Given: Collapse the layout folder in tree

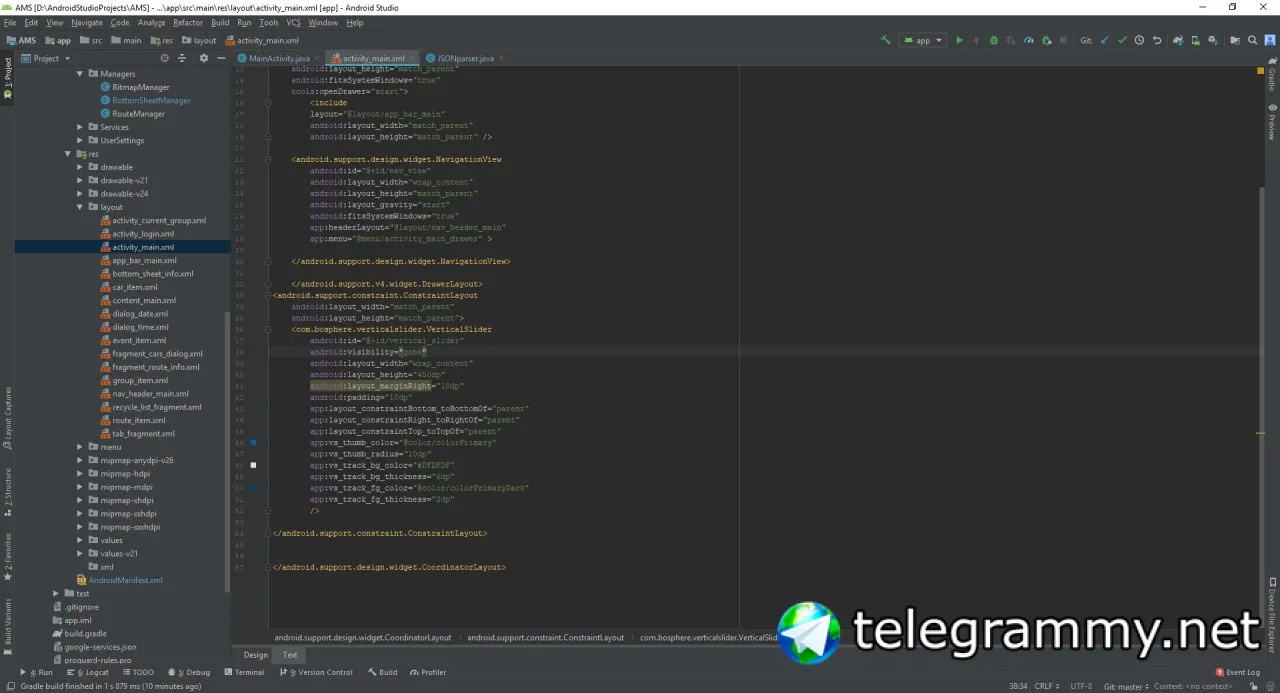Looking at the screenshot, I should pos(81,207).
